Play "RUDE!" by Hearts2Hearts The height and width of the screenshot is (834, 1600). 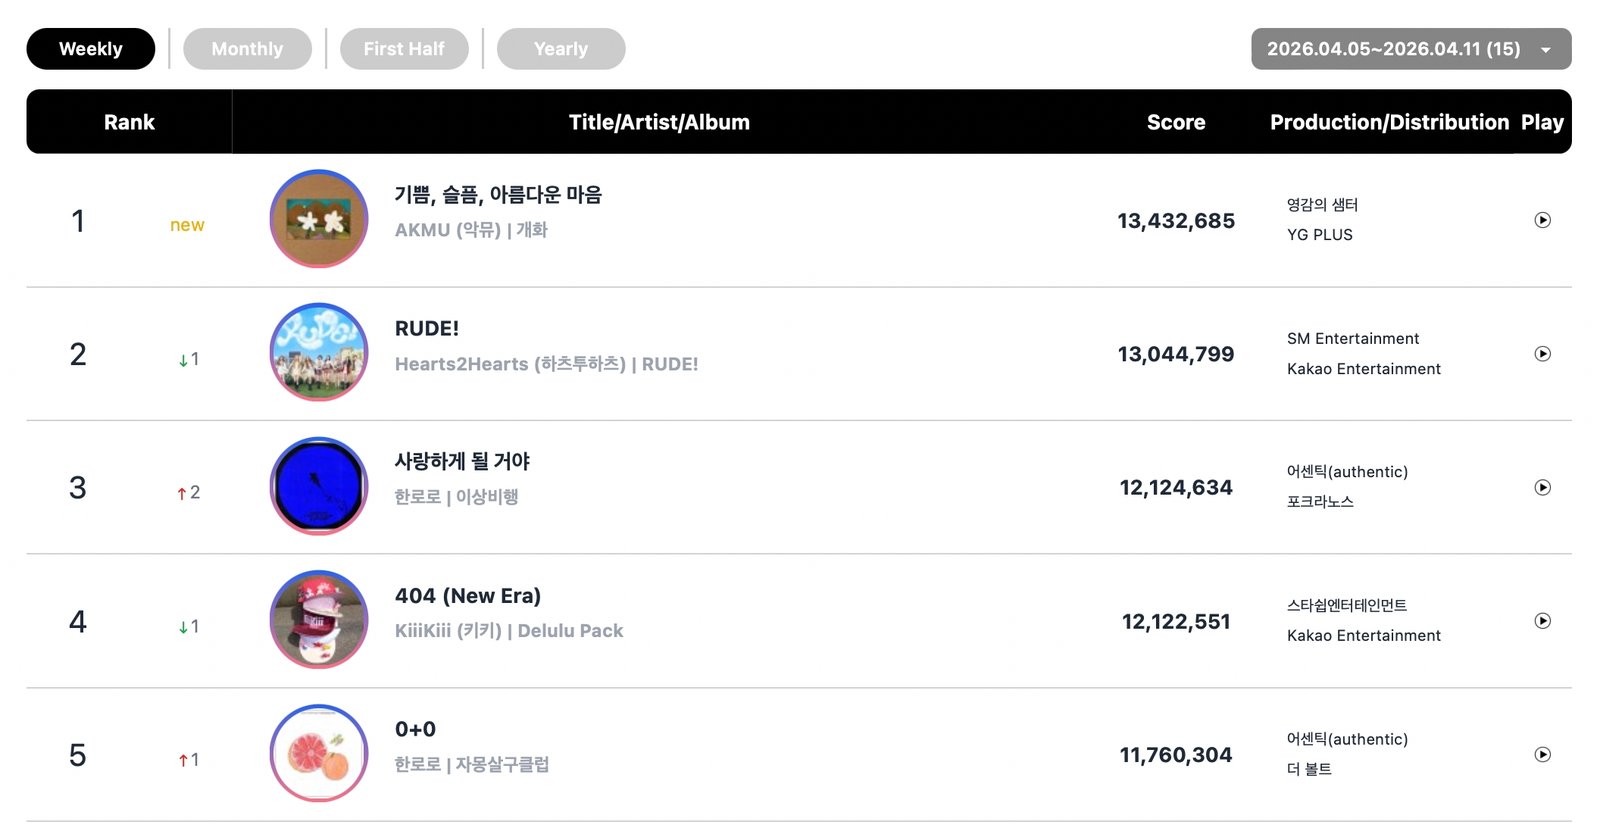pyautogui.click(x=1544, y=354)
